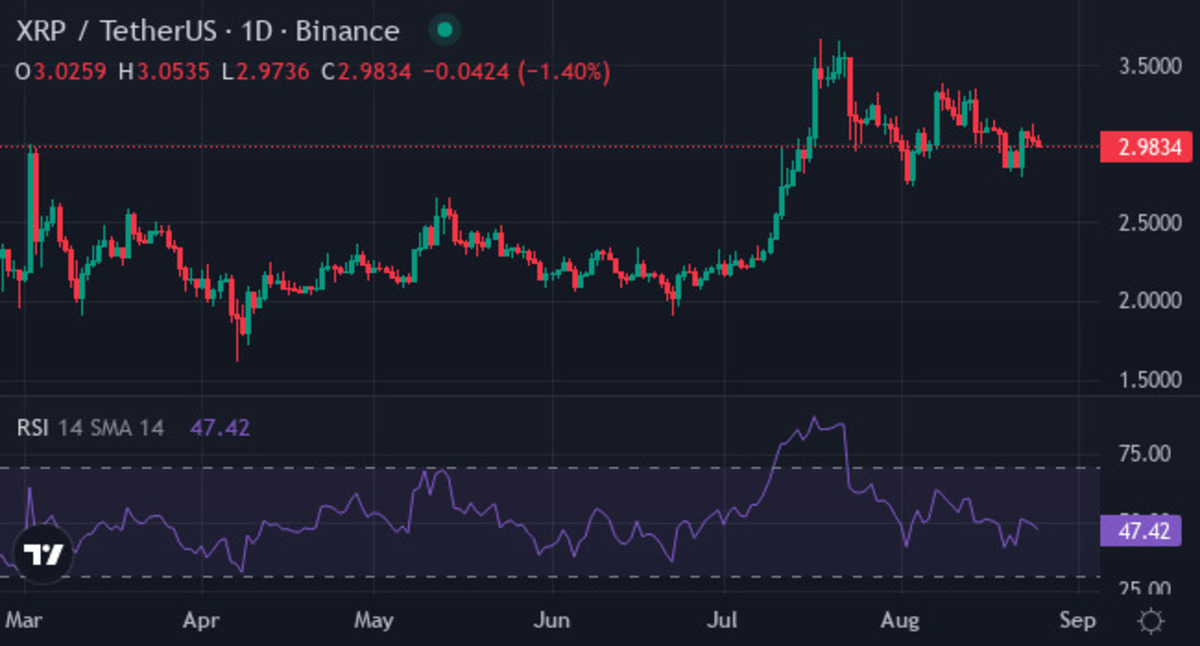Image resolution: width=1200 pixels, height=646 pixels.
Task: Select the XRP / TetherUS symbol title
Action: 207,31
